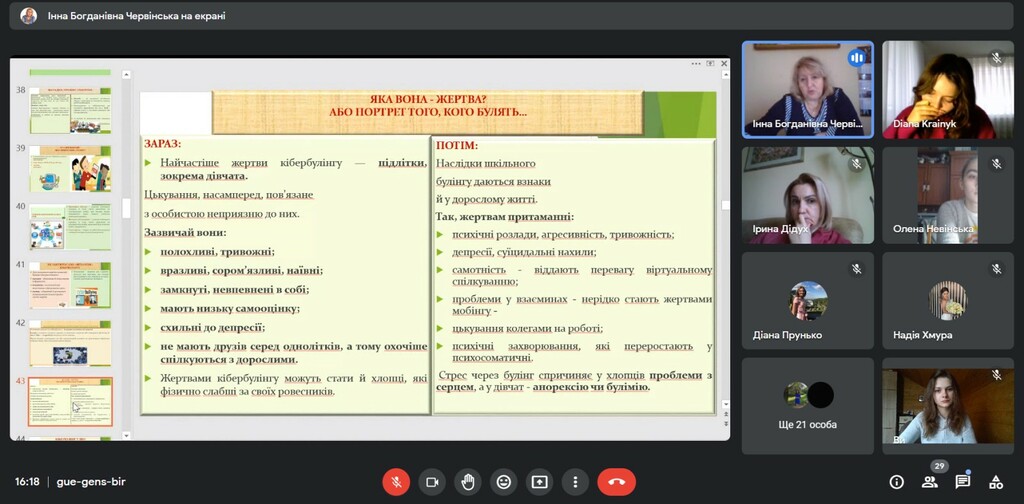Select slide 42 thumbnail in slide panel
1024x504 pixels.
[70, 343]
